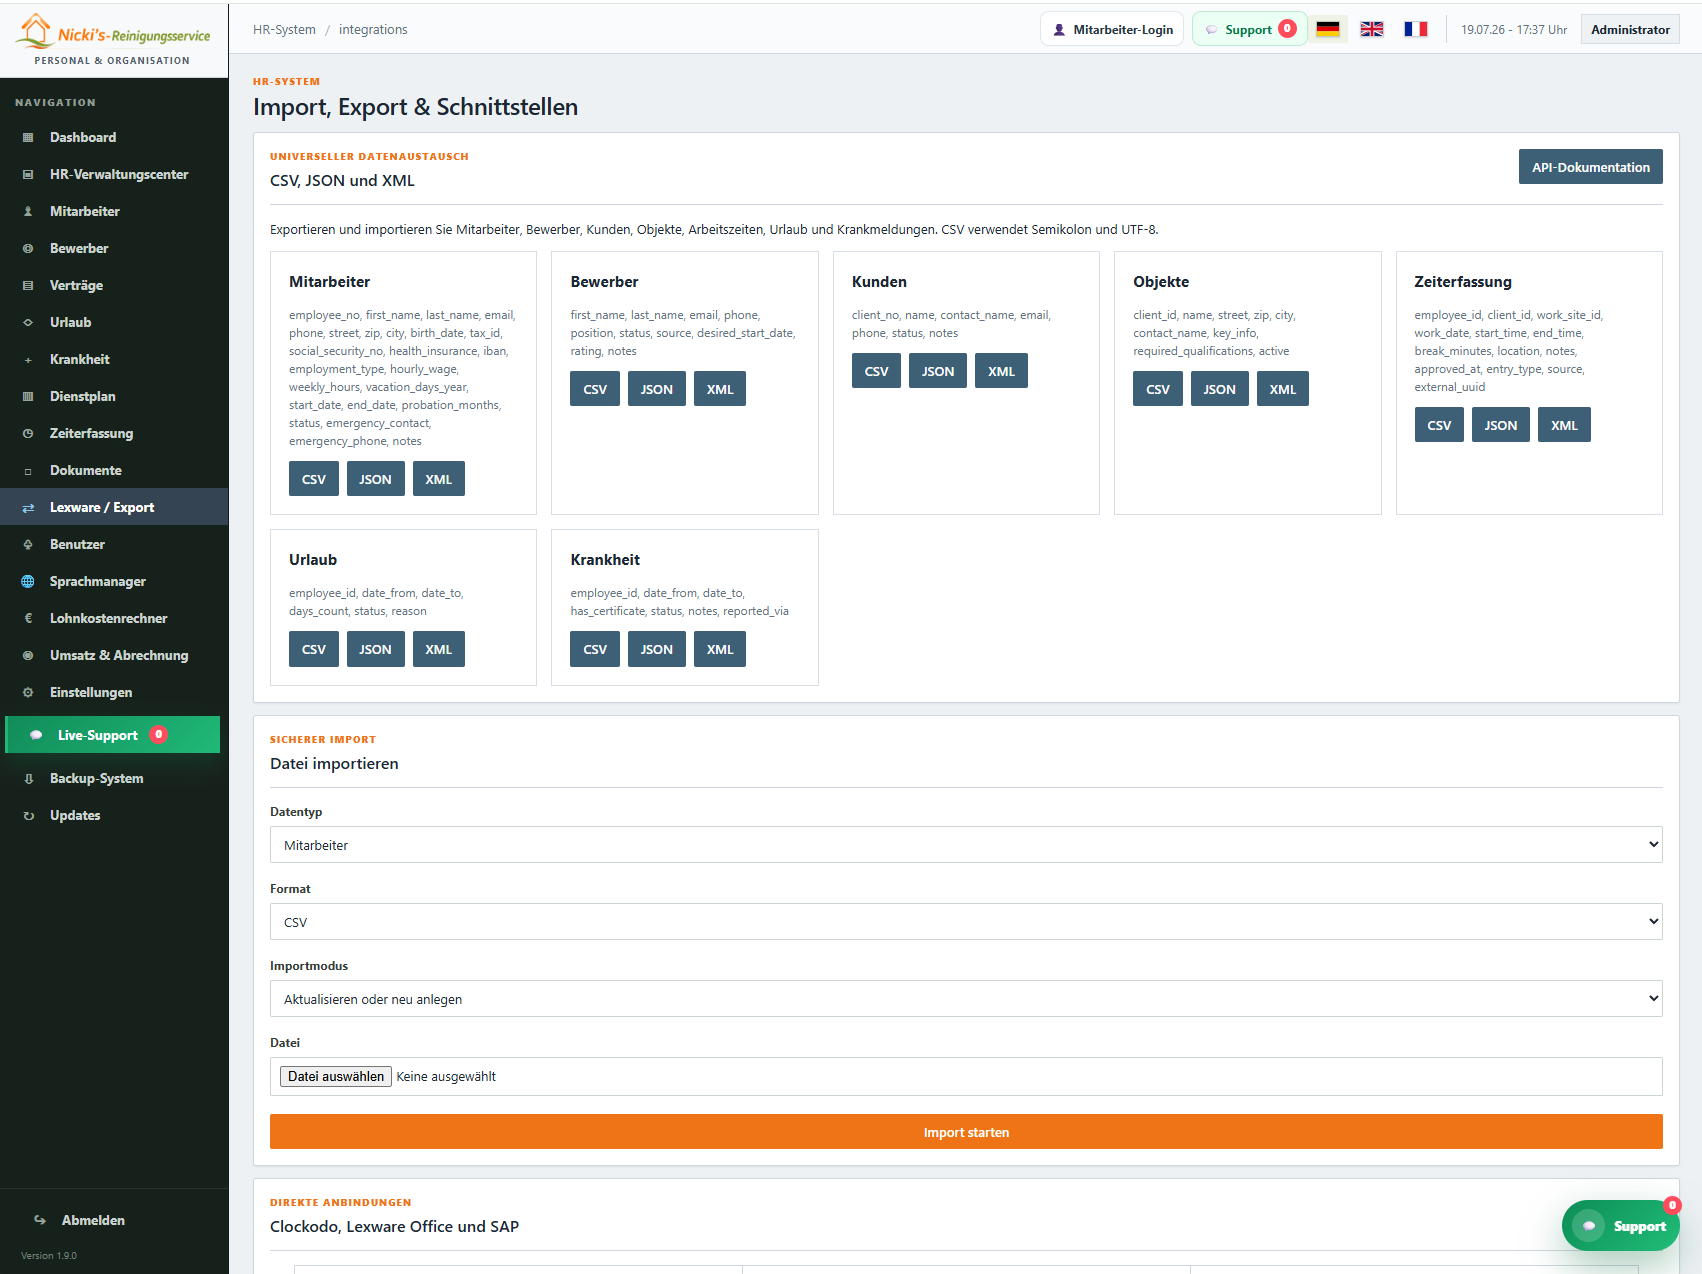
Task: Click the Sprachmanager globe icon
Action: pyautogui.click(x=28, y=582)
